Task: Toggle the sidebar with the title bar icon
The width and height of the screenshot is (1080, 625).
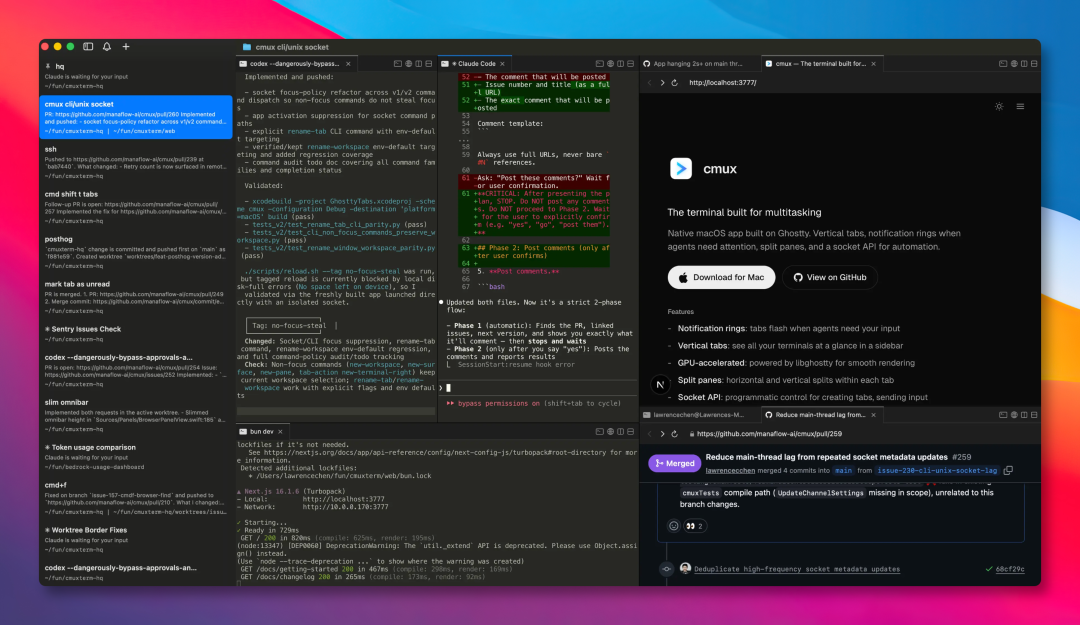Action: coord(88,47)
